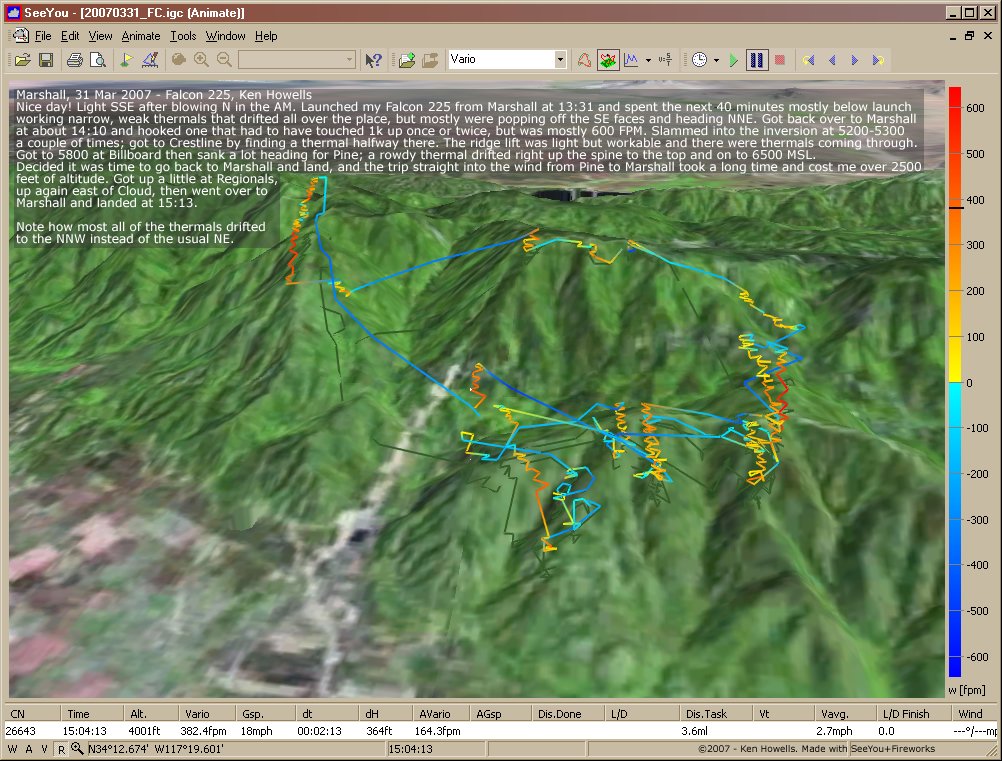Open Print Preview from the toolbar
This screenshot has width=1002, height=761.
coord(97,60)
